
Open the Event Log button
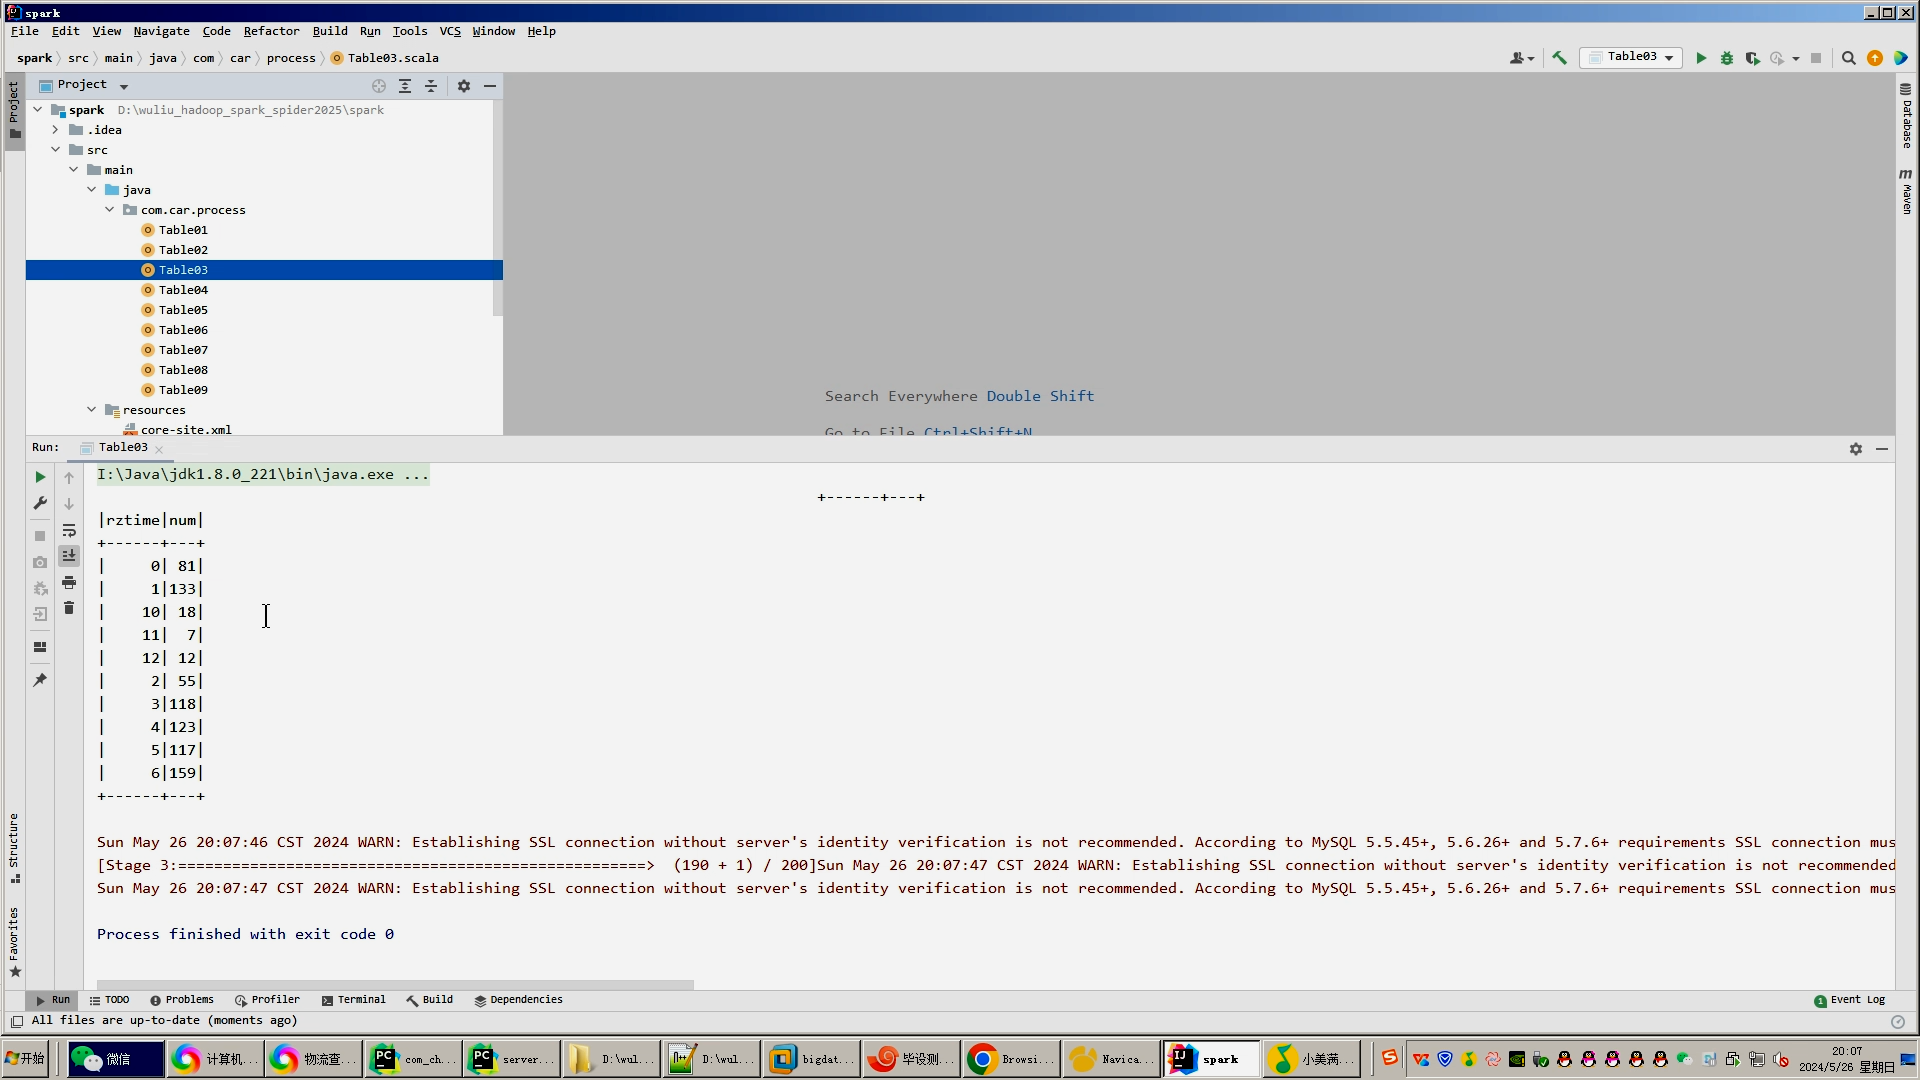click(x=1849, y=999)
